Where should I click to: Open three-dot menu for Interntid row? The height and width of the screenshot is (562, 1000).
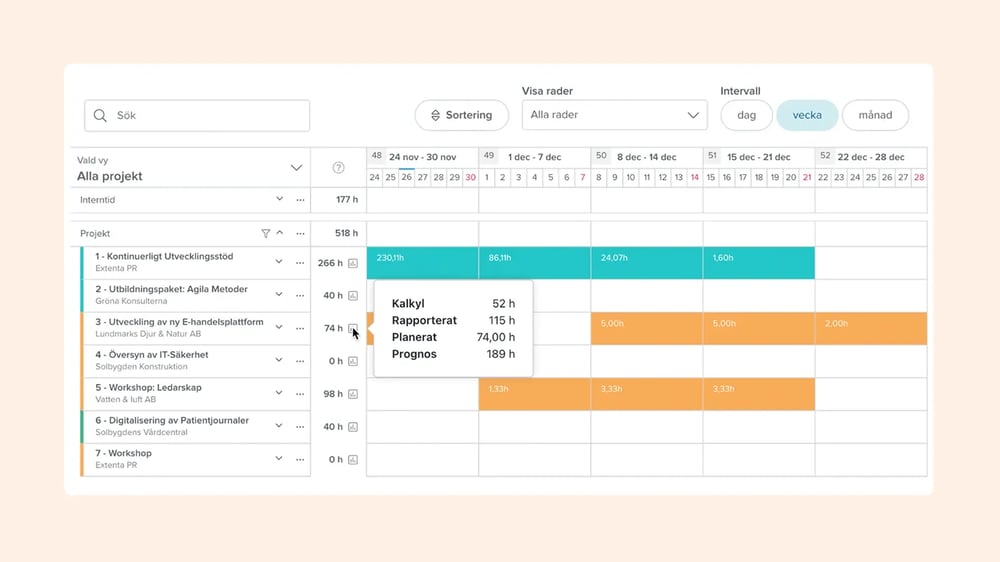[300, 200]
